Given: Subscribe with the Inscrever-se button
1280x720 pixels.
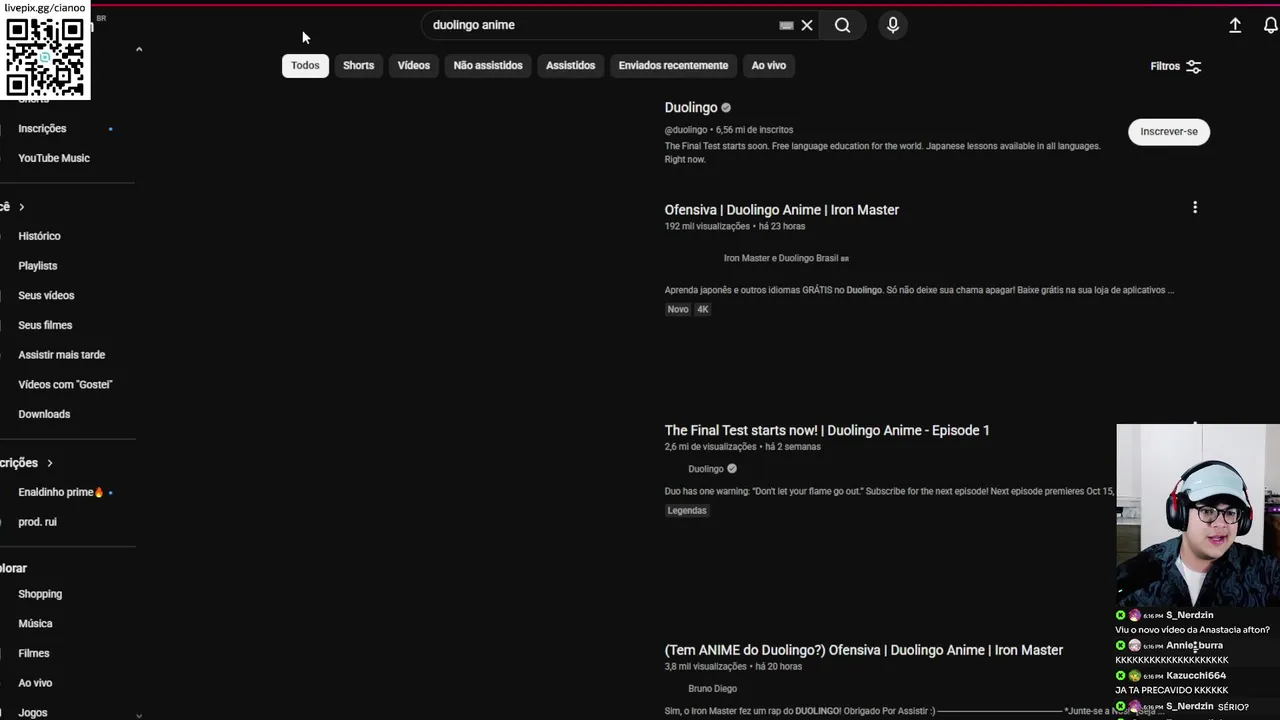Looking at the screenshot, I should tap(1169, 132).
